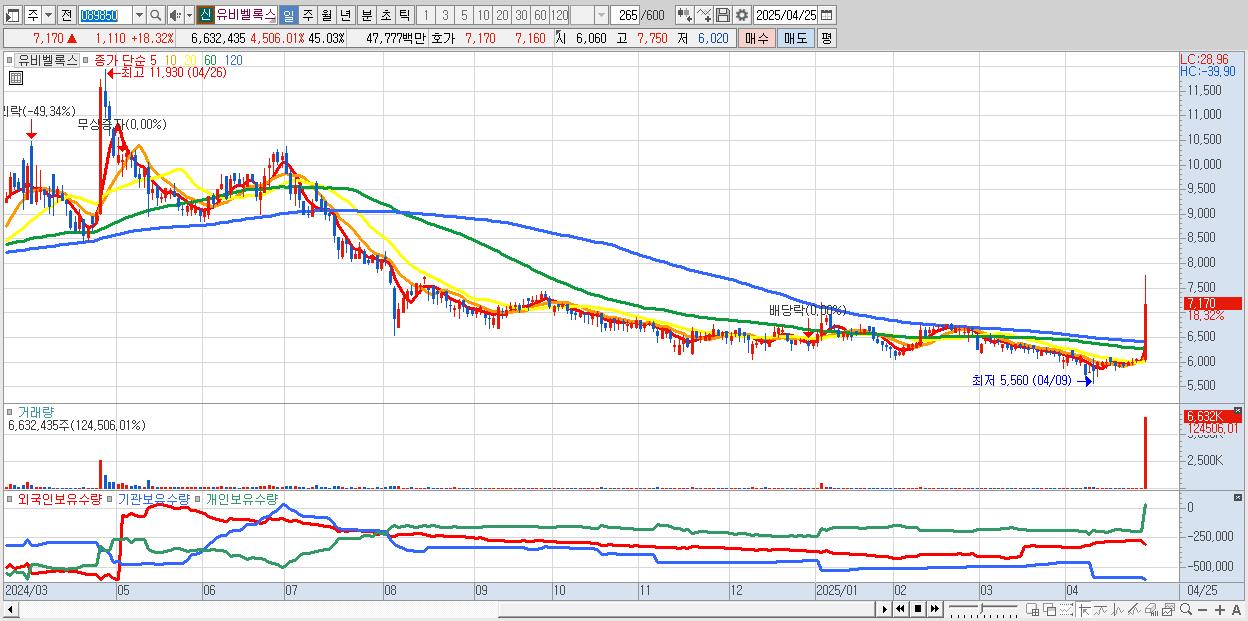Click the 유비벨록스 stock name in toolbar
The image size is (1248, 621).
pyautogui.click(x=246, y=15)
